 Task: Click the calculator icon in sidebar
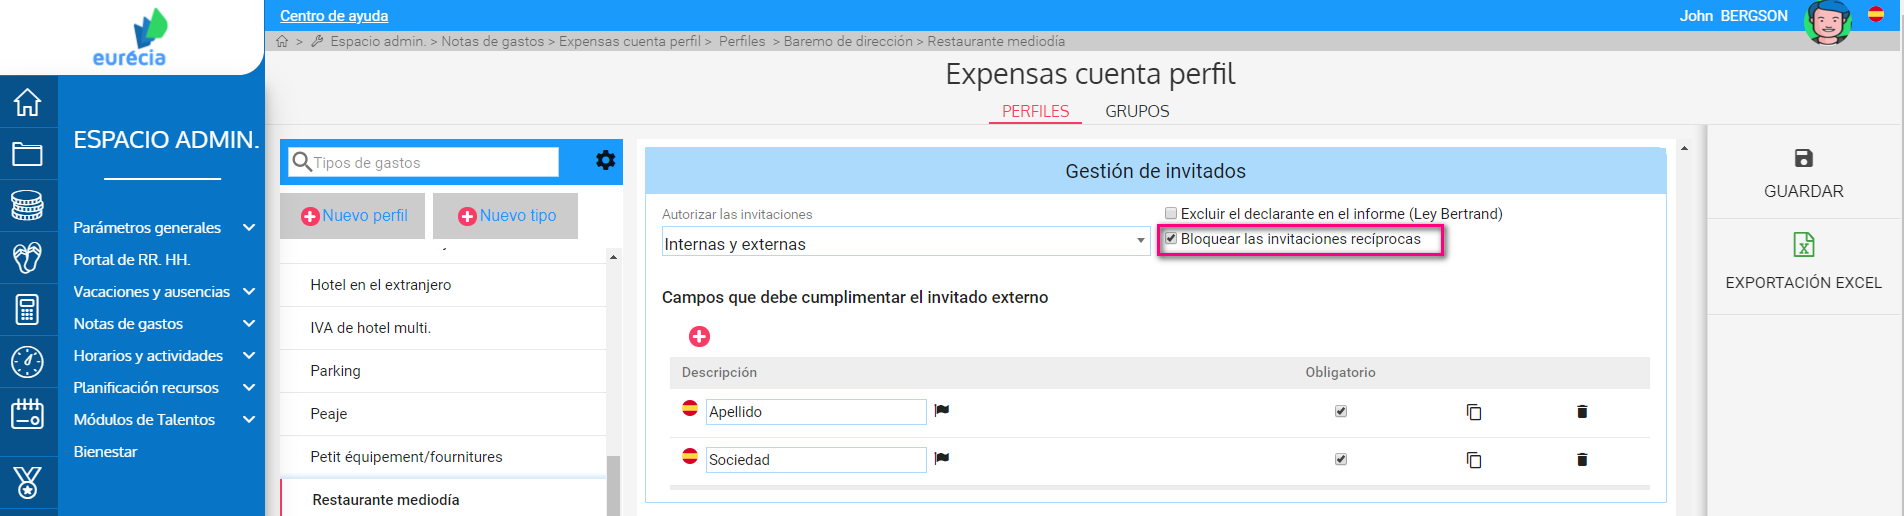pyautogui.click(x=27, y=310)
